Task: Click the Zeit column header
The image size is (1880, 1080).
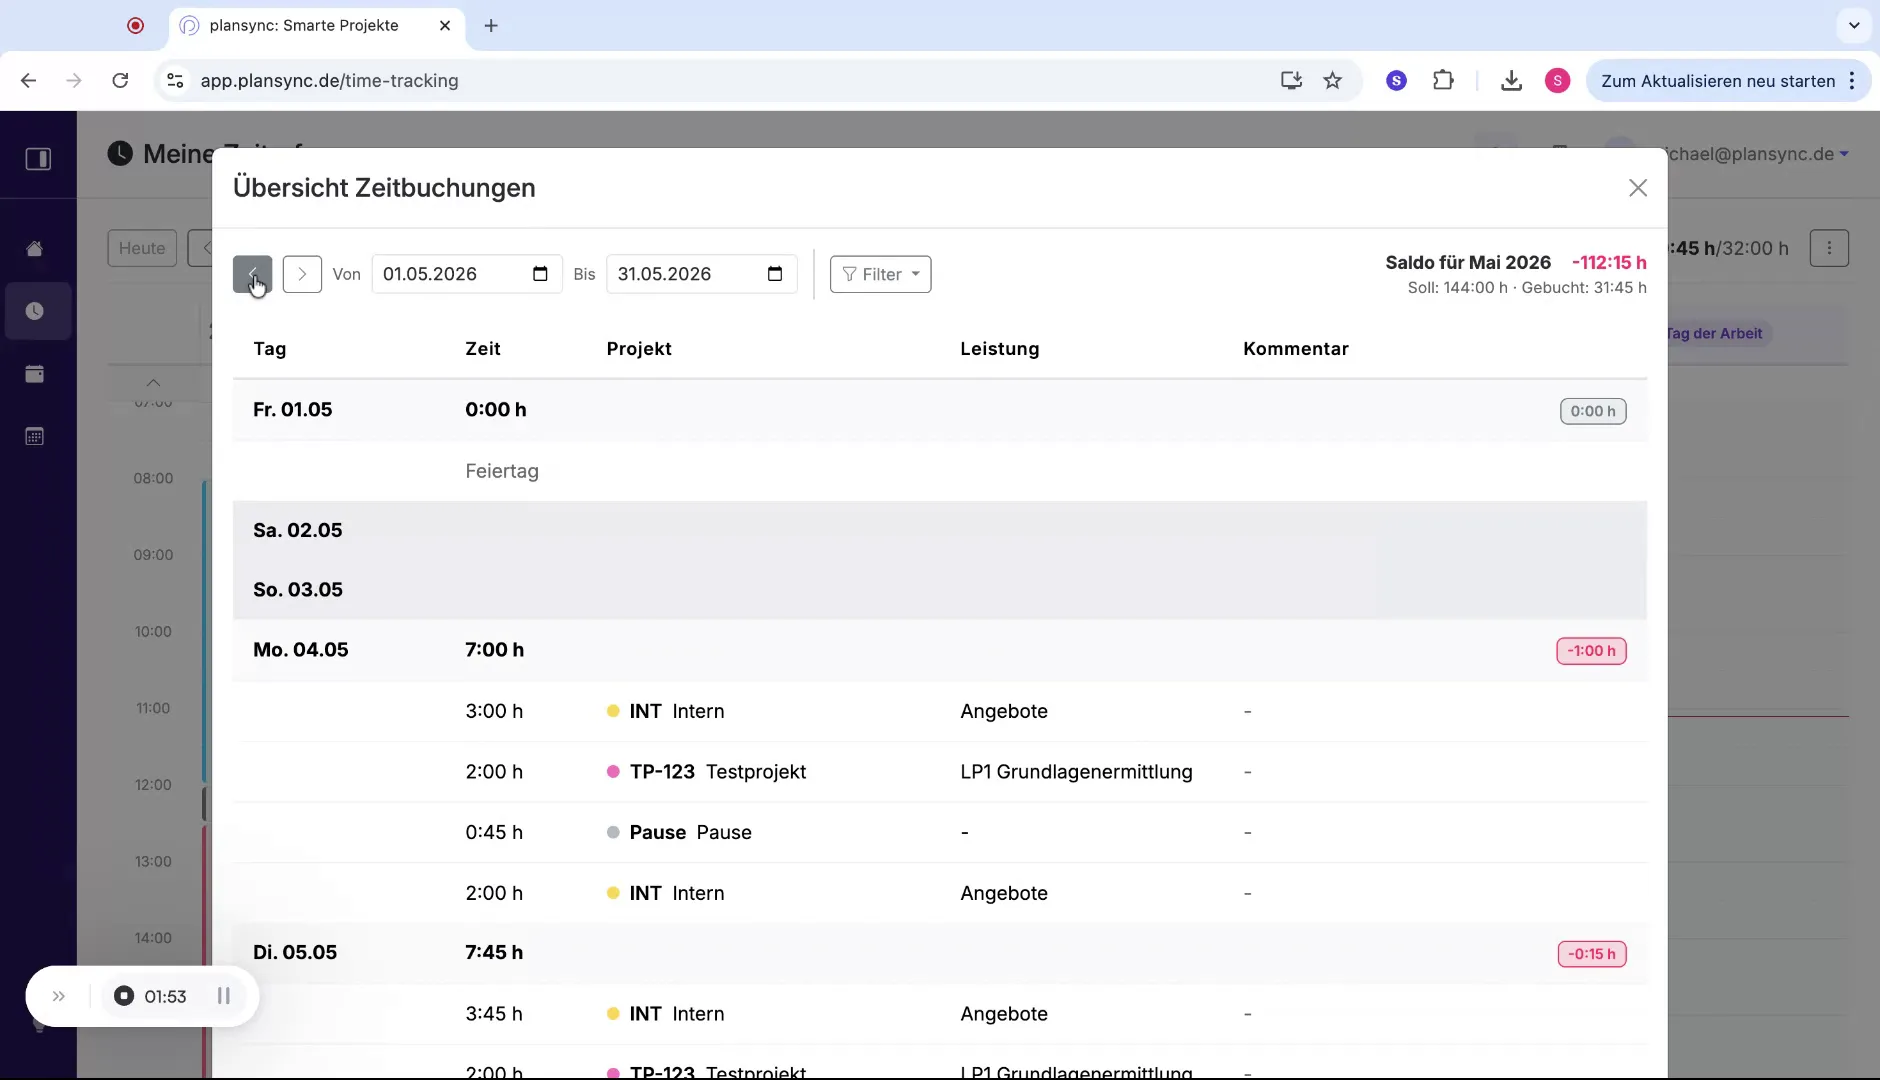Action: click(x=483, y=349)
